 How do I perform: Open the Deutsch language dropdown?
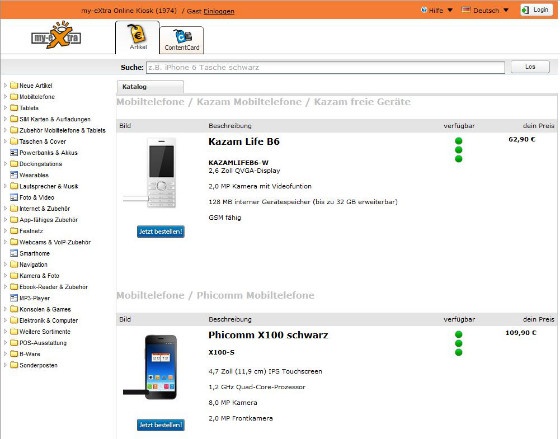[x=485, y=10]
